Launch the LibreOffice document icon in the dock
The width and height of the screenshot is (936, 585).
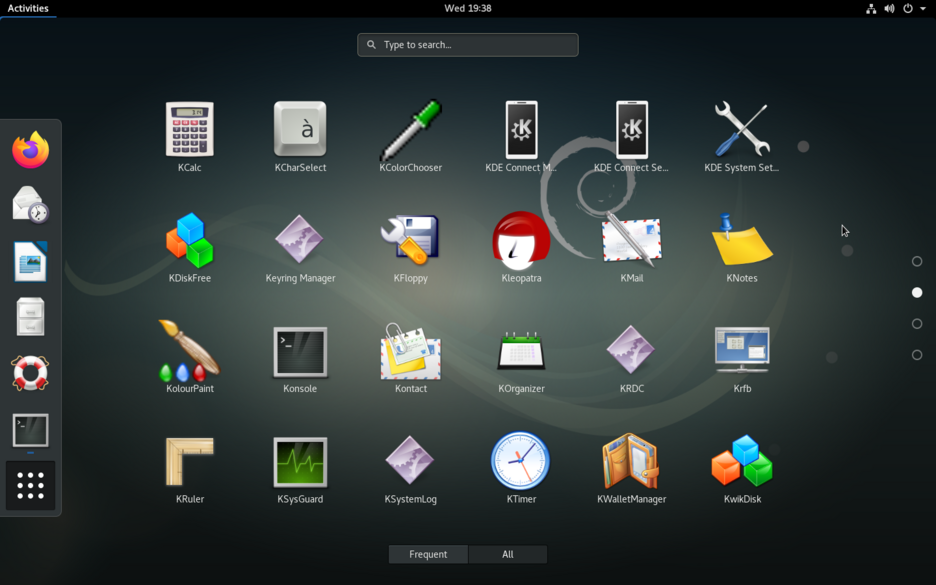30,261
